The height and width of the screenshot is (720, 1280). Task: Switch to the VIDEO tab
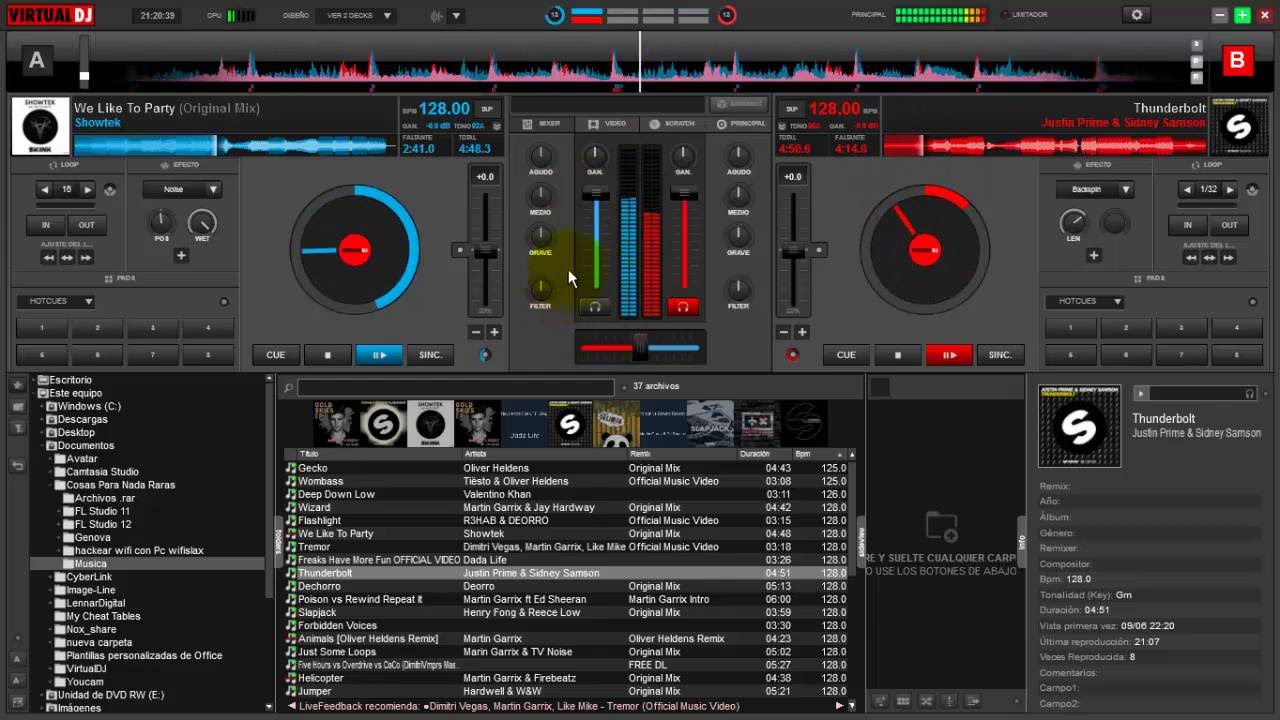(608, 123)
